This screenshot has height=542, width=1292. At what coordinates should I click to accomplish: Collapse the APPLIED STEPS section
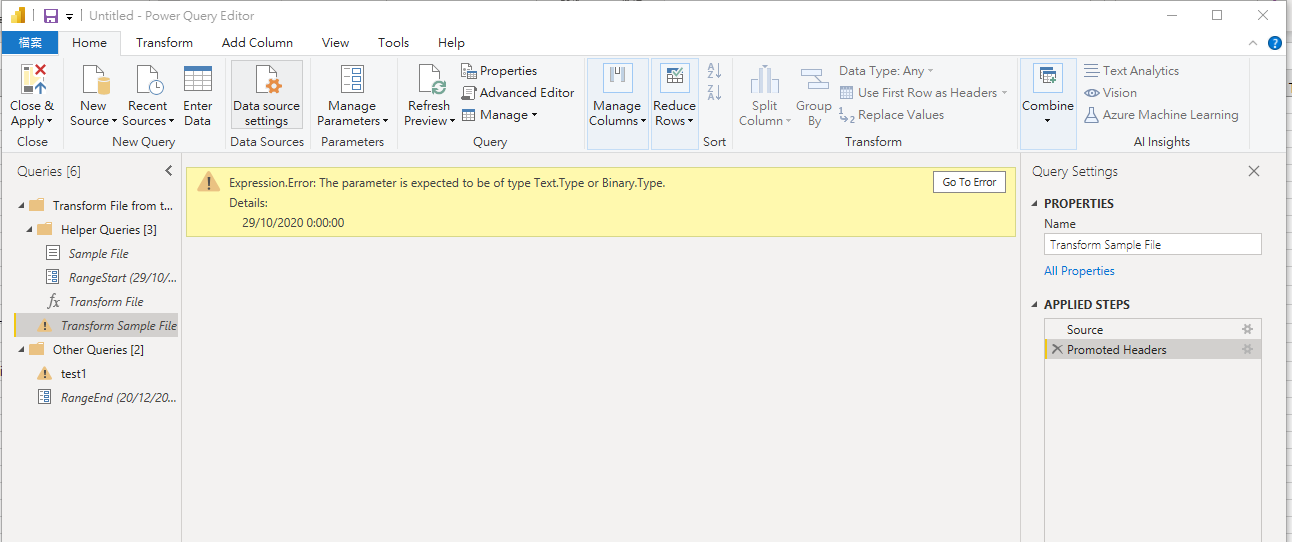point(1035,305)
